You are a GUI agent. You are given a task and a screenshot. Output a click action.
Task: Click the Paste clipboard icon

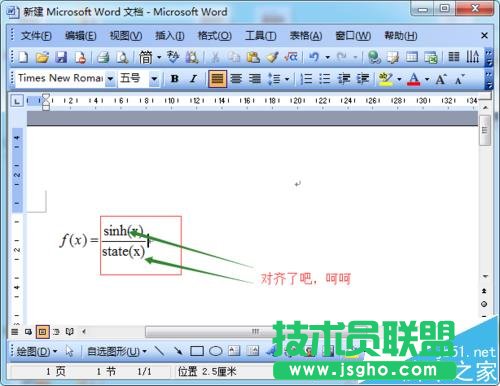(x=253, y=57)
